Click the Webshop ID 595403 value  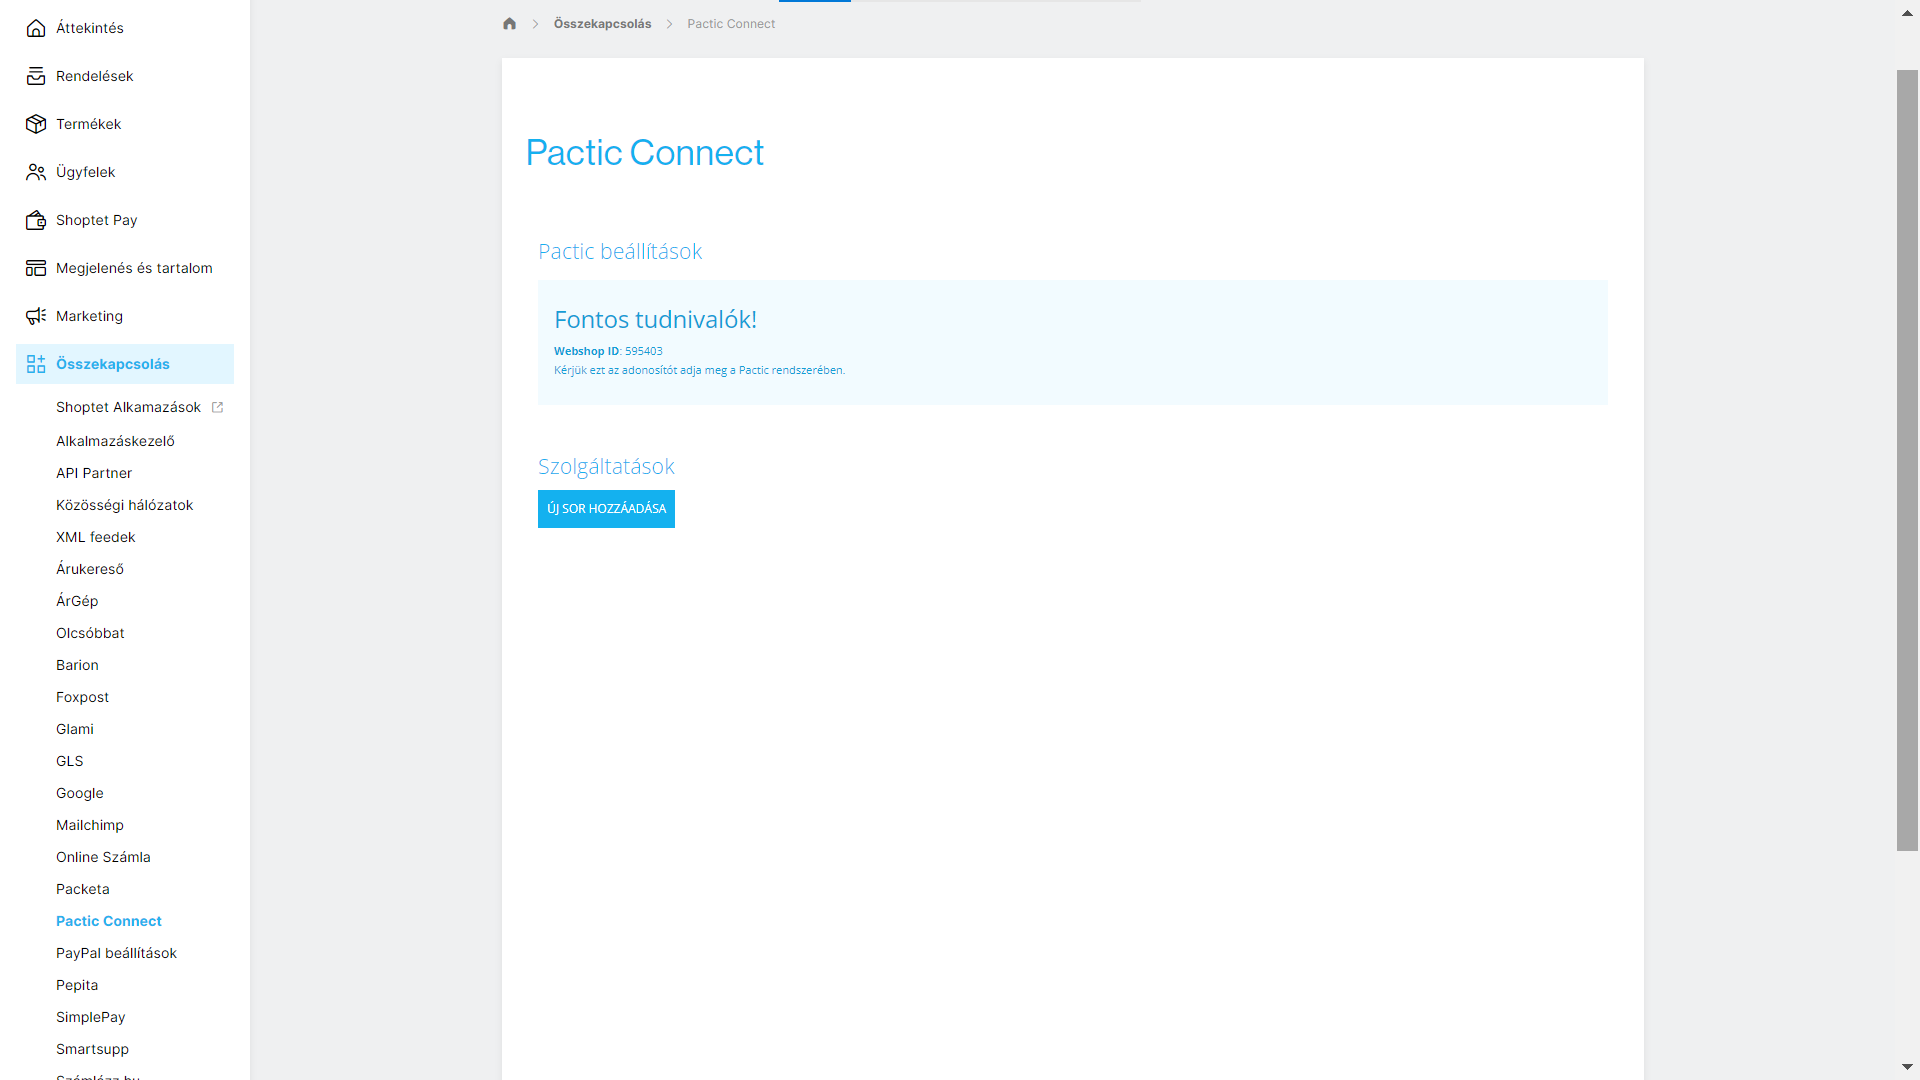click(x=643, y=351)
